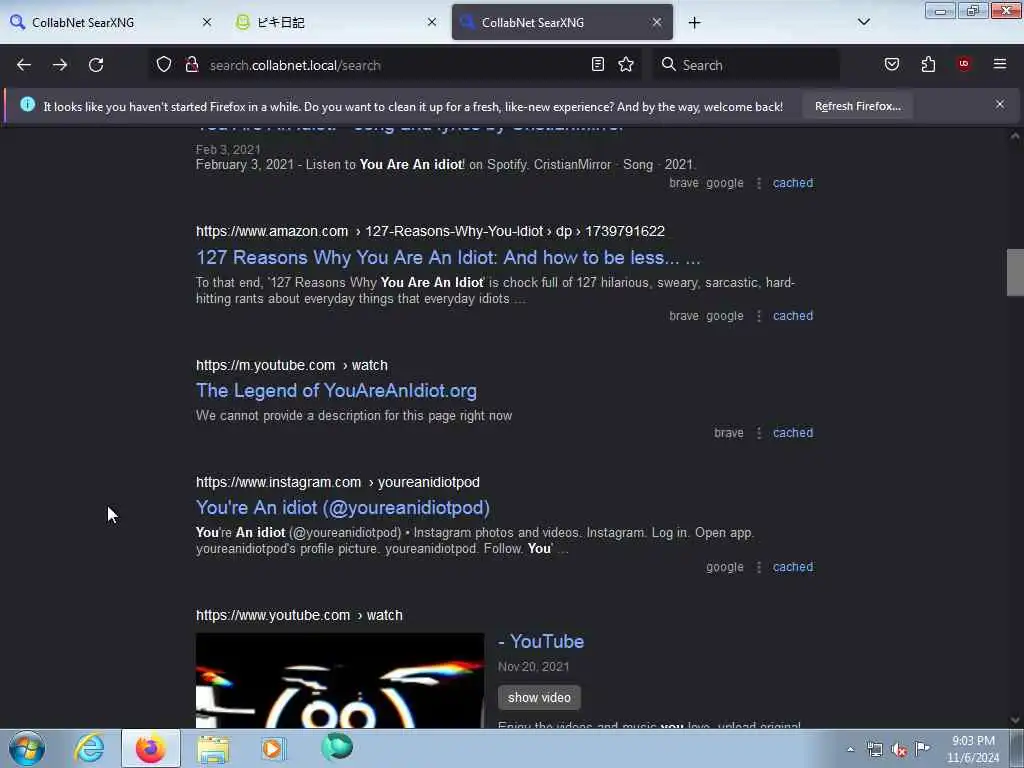Image resolution: width=1024 pixels, height=768 pixels.
Task: Expand more options dots for Legend YouTube result
Action: [x=758, y=433]
